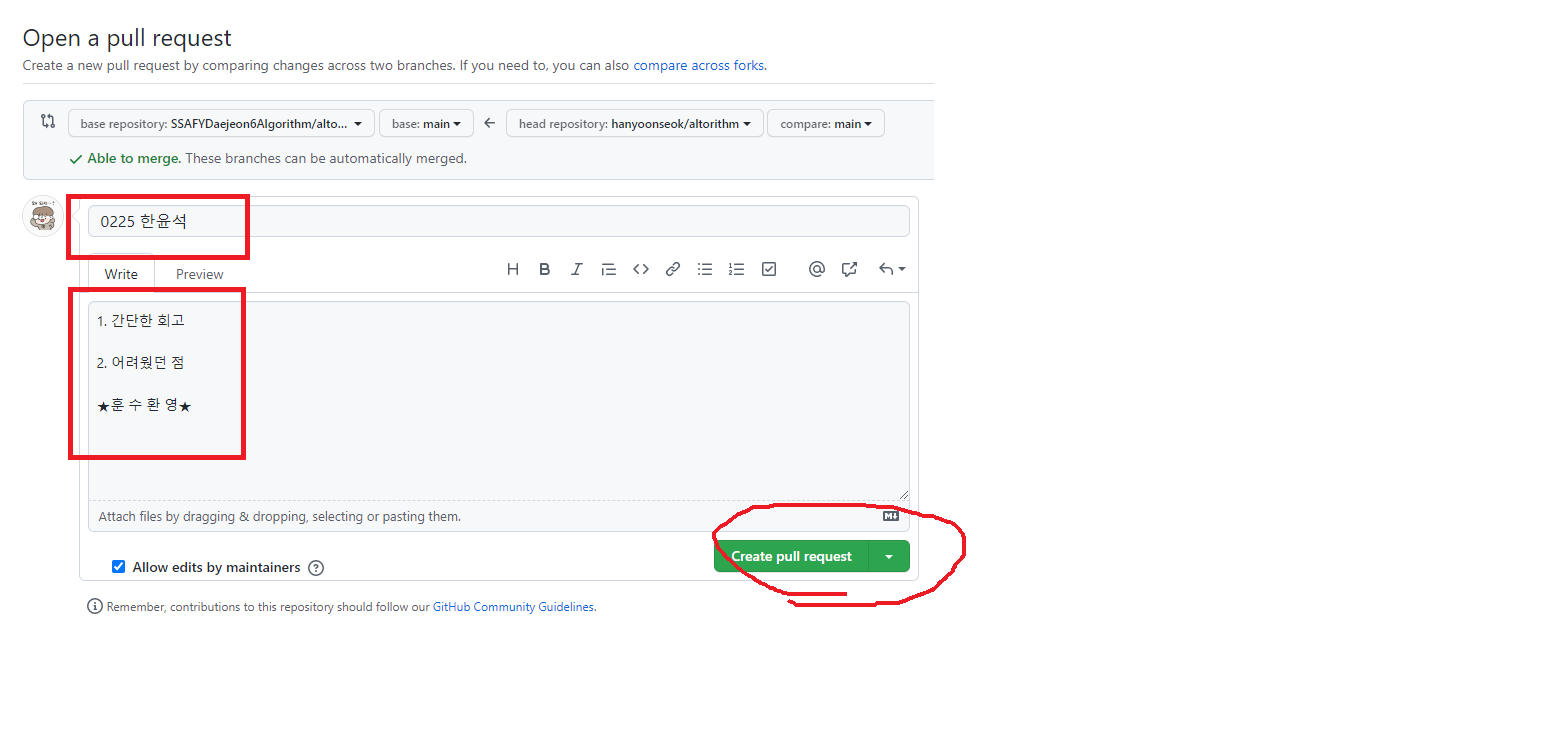Insert a numbered list
Viewport: 1566px width, 741px height.
coord(737,269)
